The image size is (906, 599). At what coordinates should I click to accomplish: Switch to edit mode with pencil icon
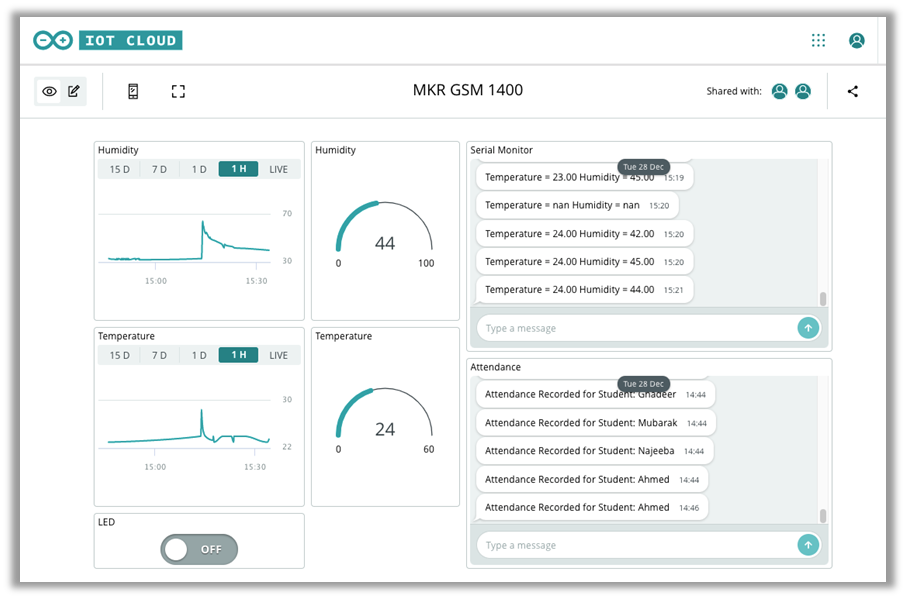pyautogui.click(x=74, y=91)
